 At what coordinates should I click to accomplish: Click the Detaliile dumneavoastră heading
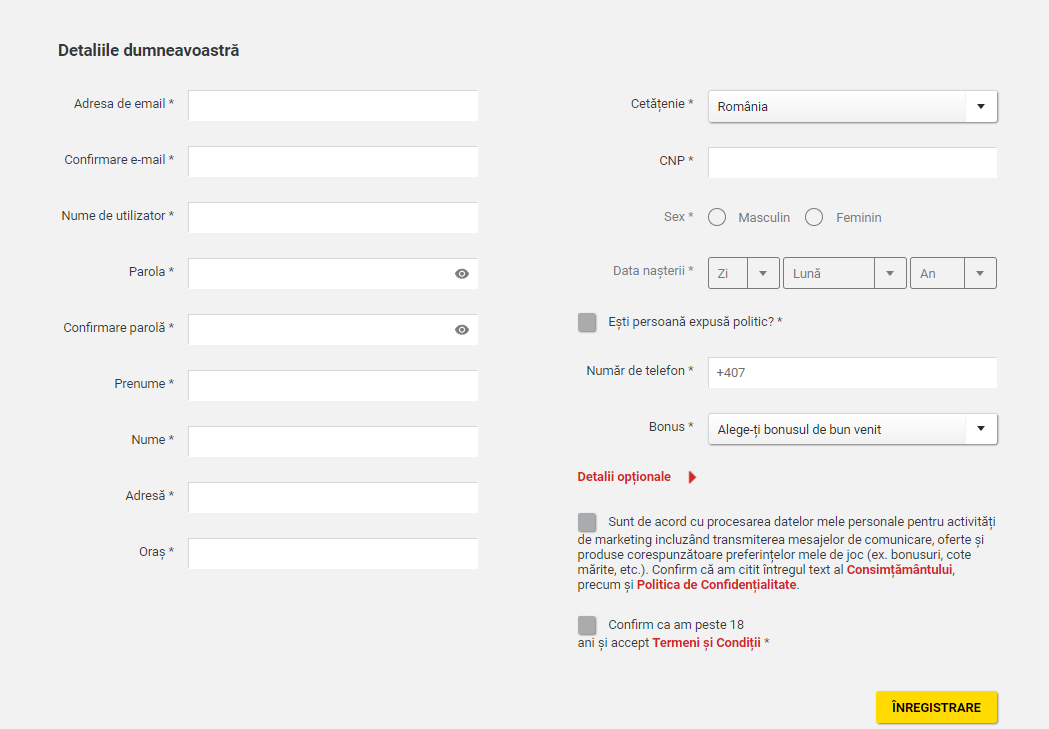point(149,50)
